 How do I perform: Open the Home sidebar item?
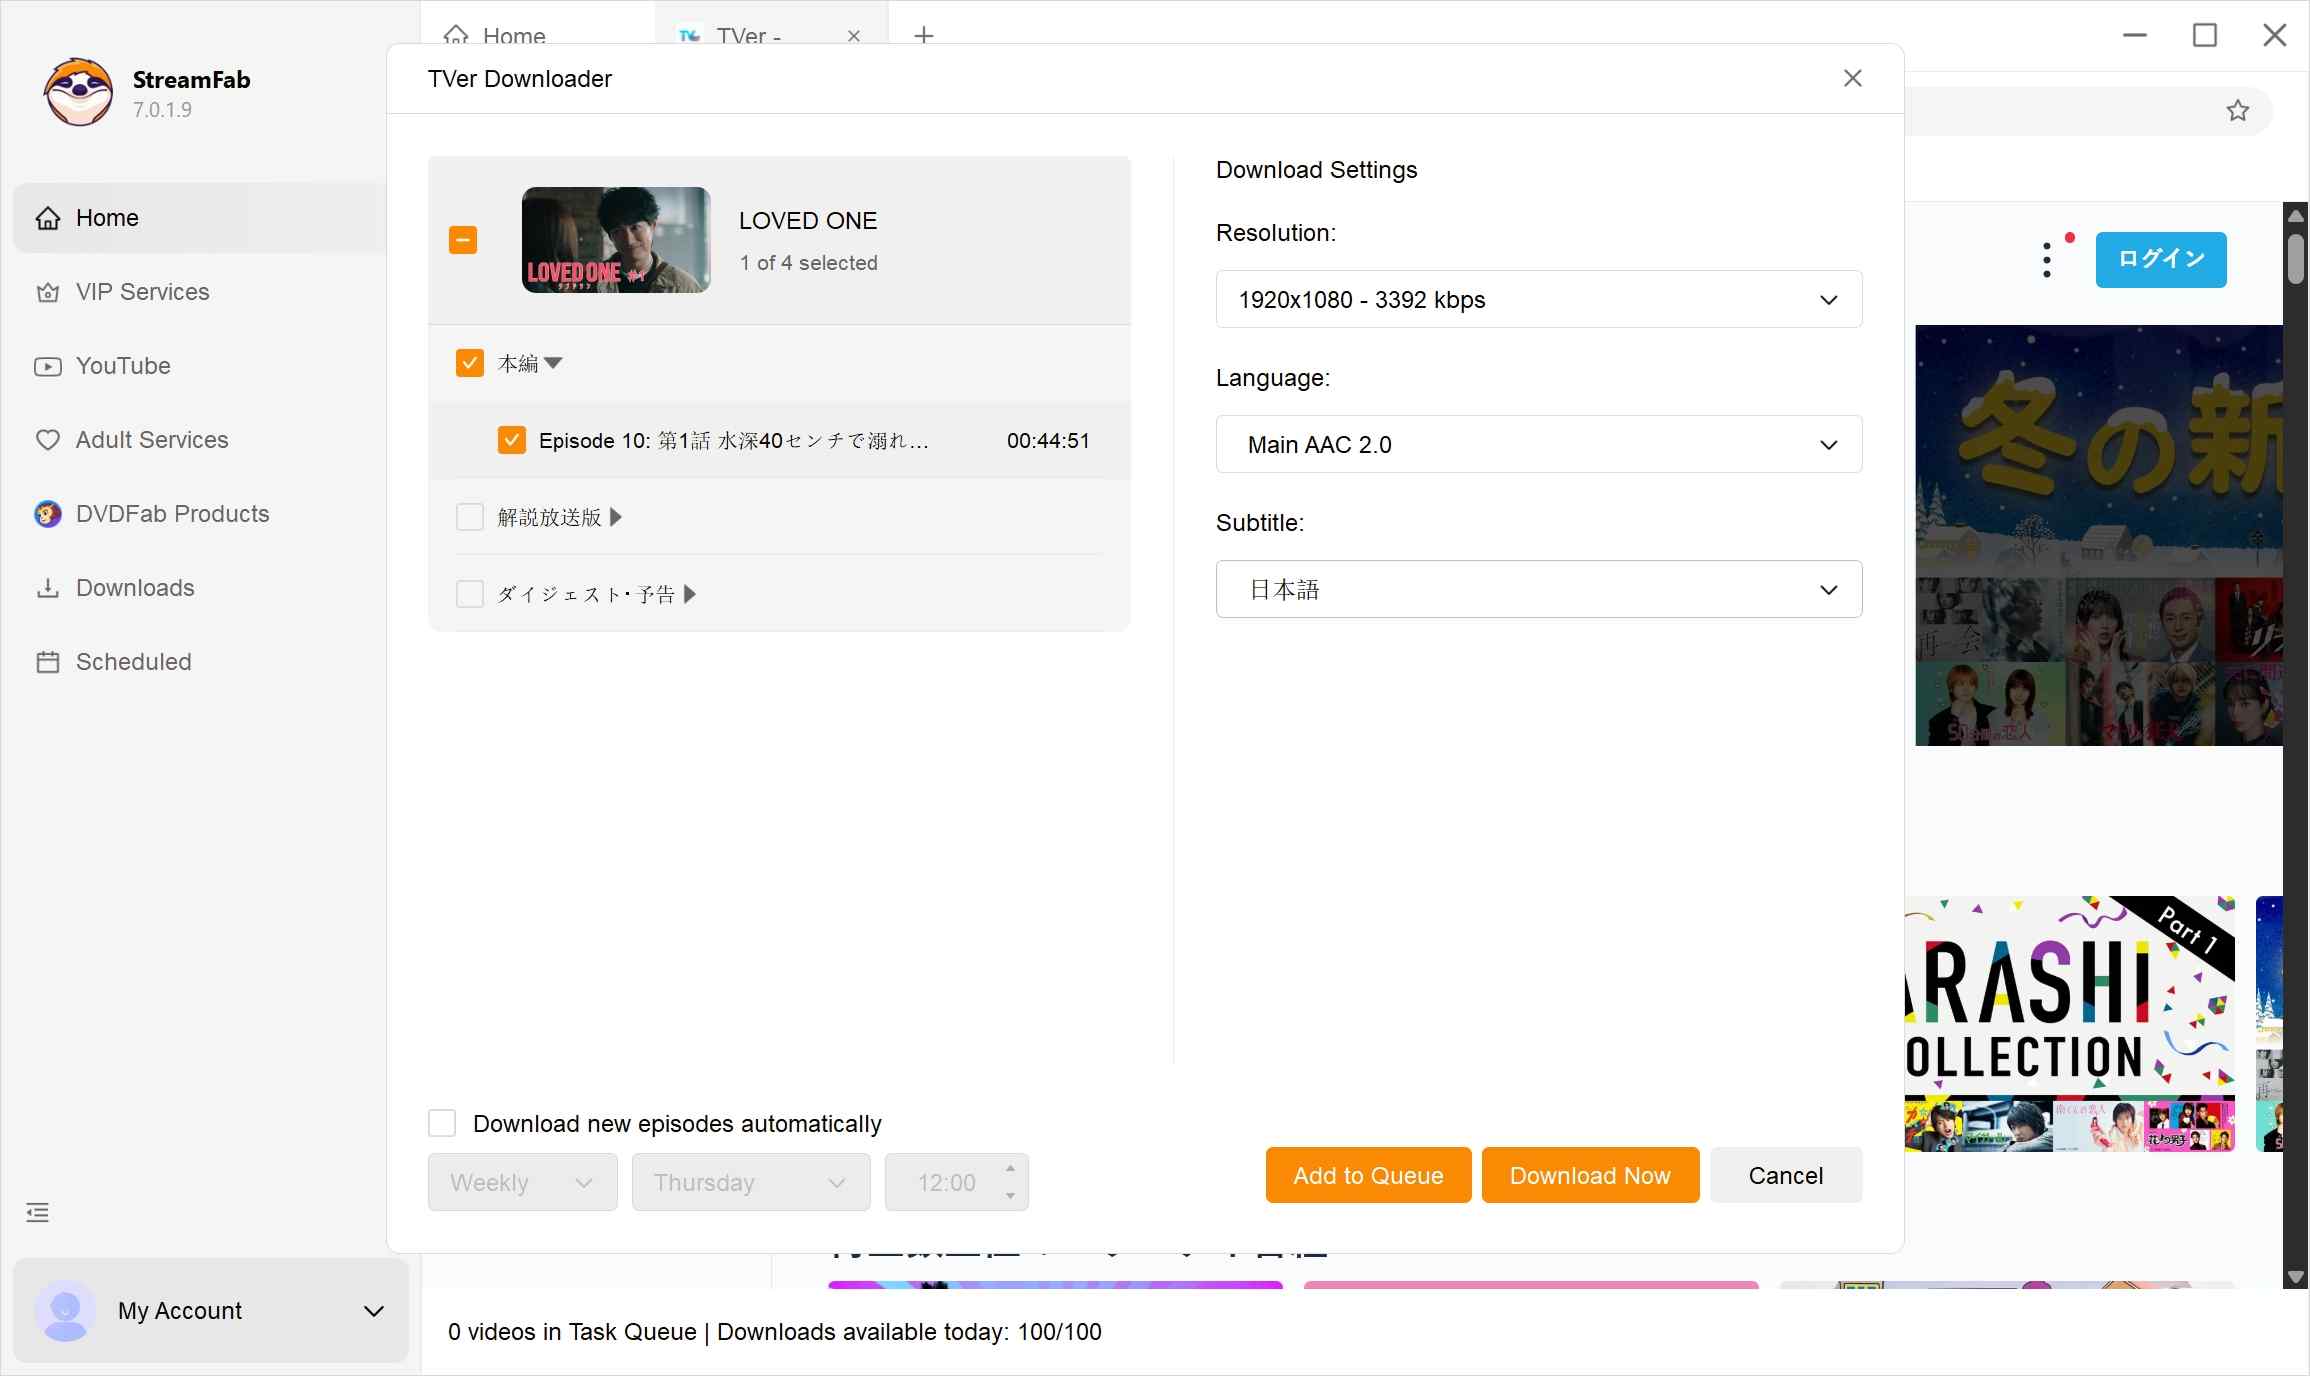pos(200,218)
